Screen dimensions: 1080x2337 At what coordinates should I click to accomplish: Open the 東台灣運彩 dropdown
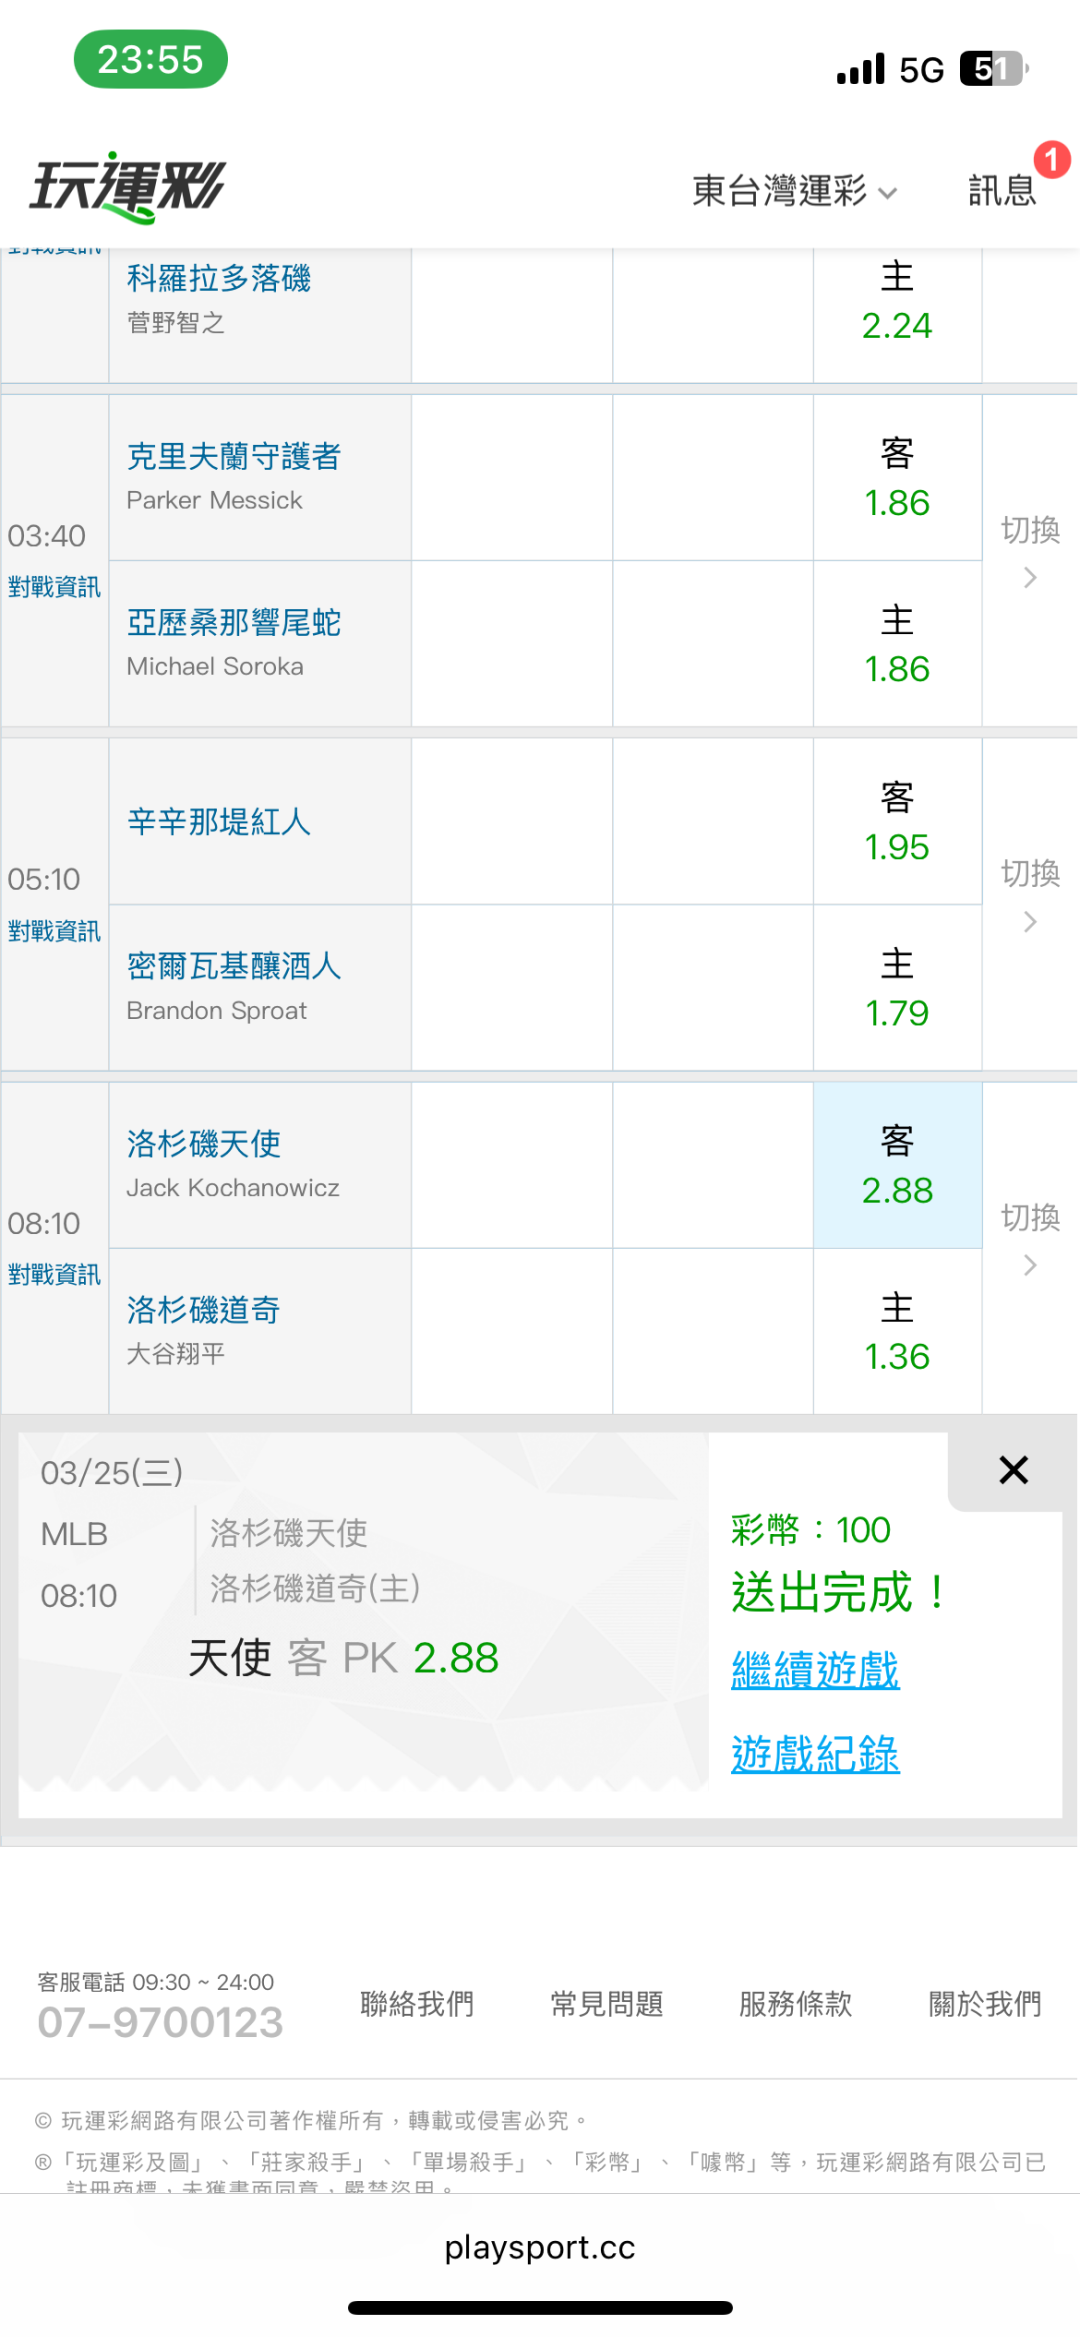click(x=794, y=190)
